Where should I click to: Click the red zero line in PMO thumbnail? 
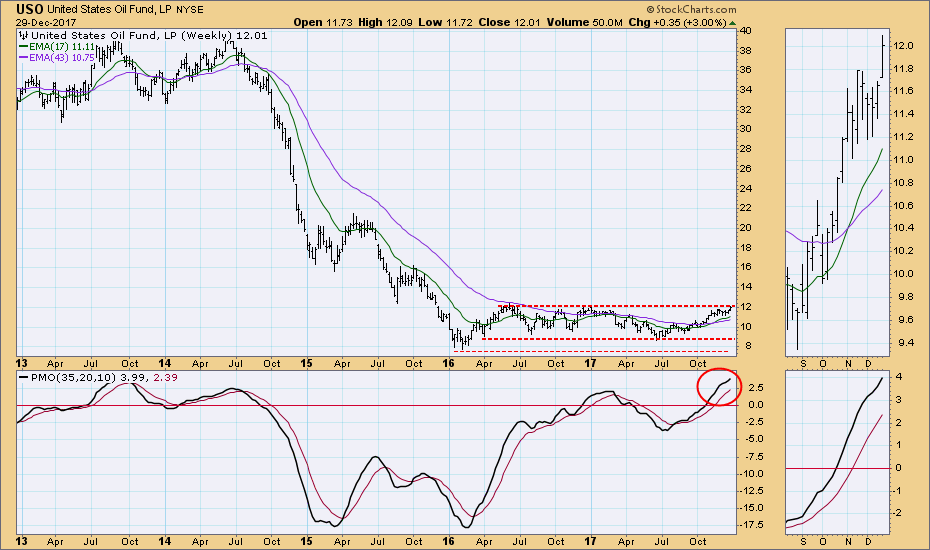835,468
